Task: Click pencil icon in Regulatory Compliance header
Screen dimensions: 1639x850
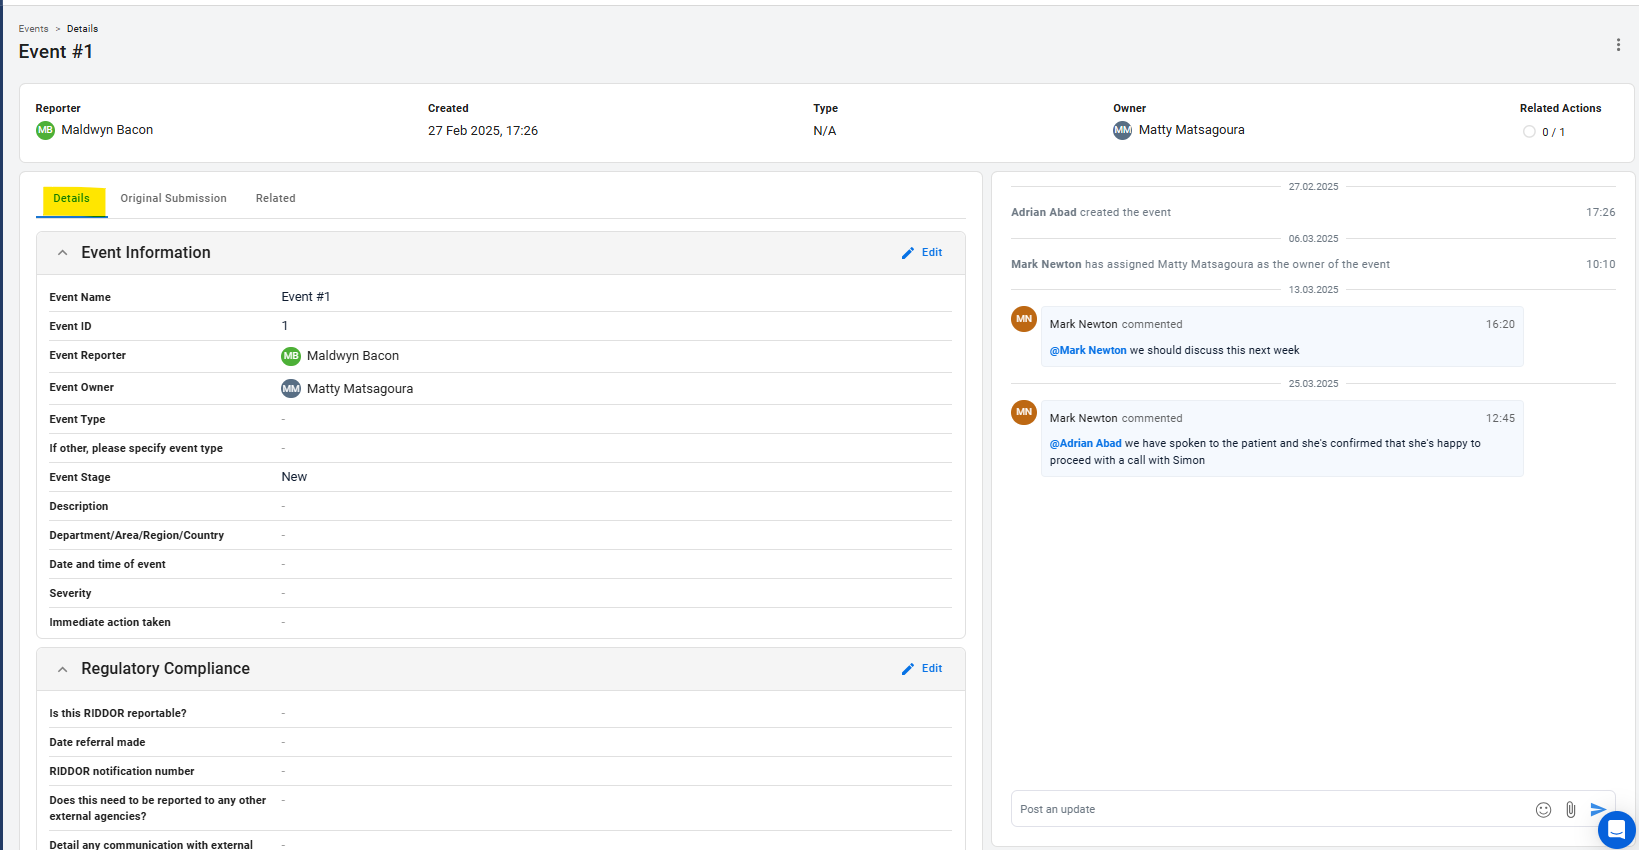Action: pos(908,669)
